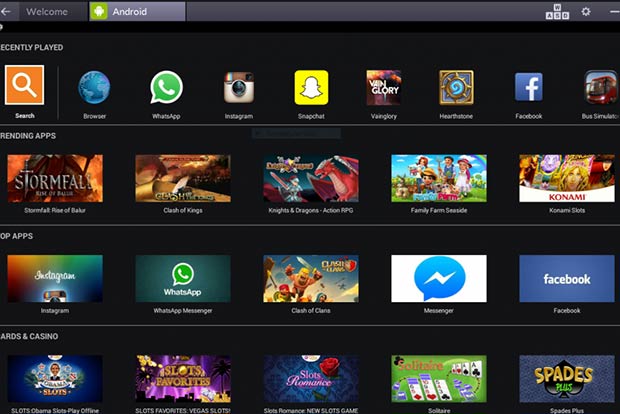Open the WASD keyboard mapping icon

[557, 12]
